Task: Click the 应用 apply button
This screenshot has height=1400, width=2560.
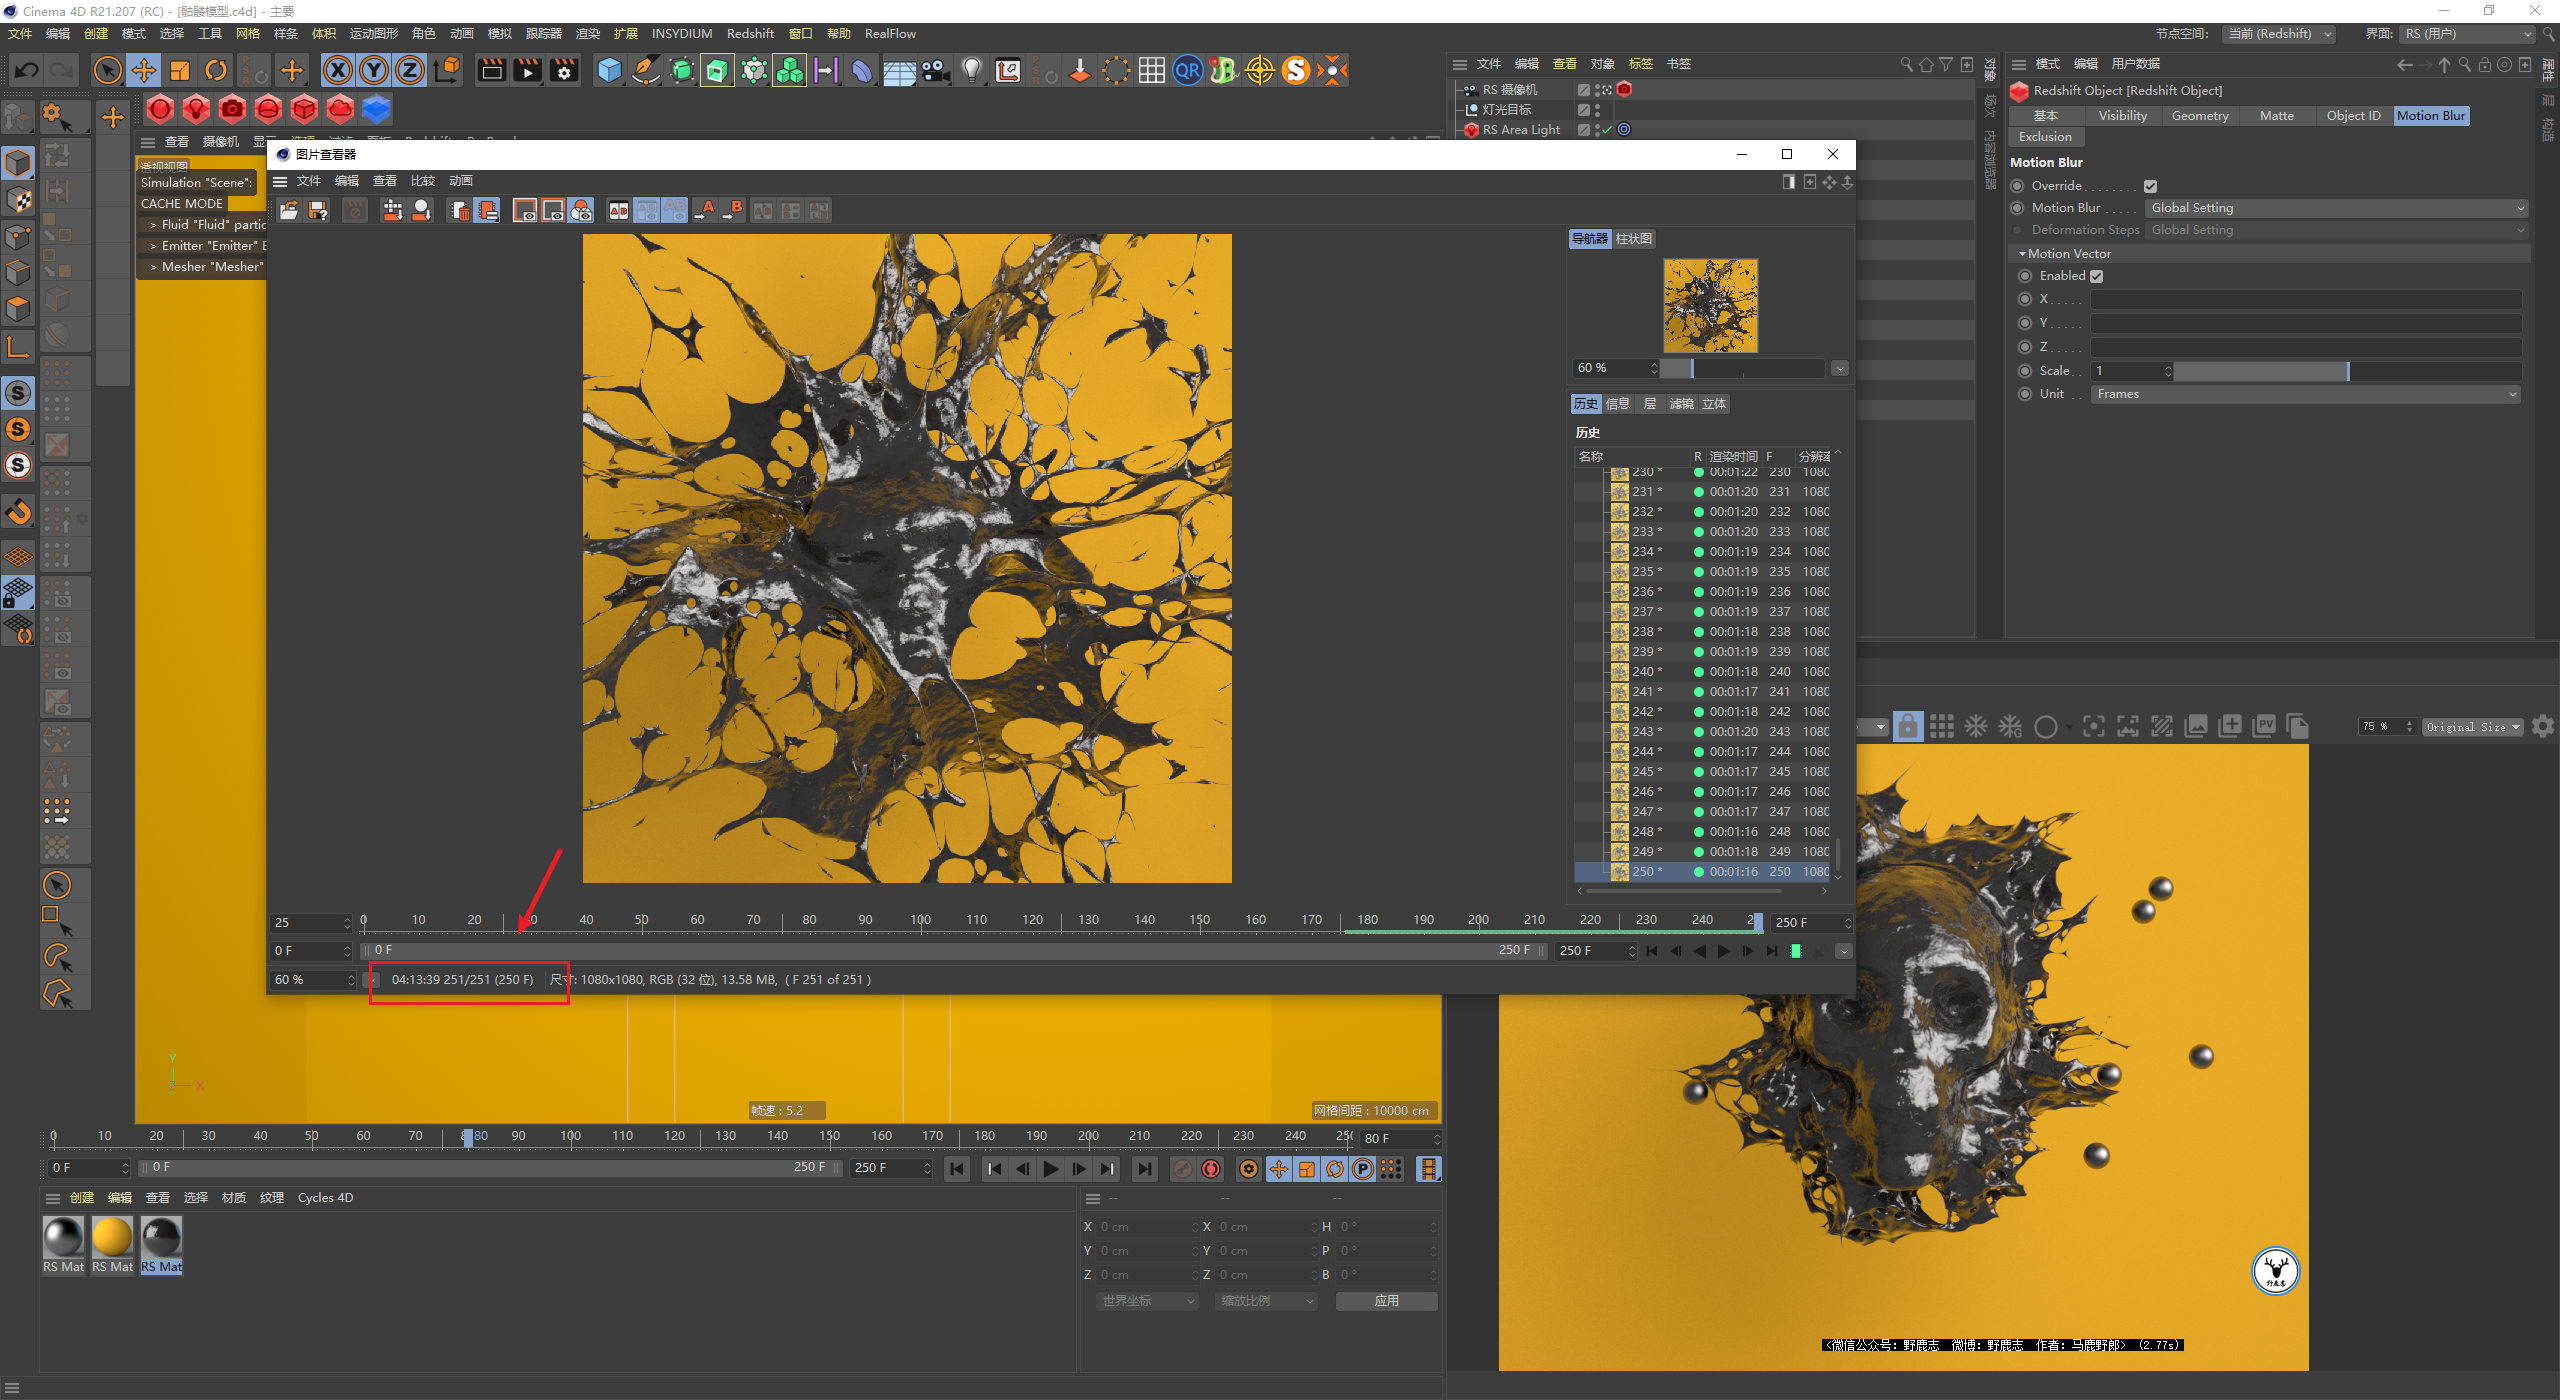Action: 1386,1301
